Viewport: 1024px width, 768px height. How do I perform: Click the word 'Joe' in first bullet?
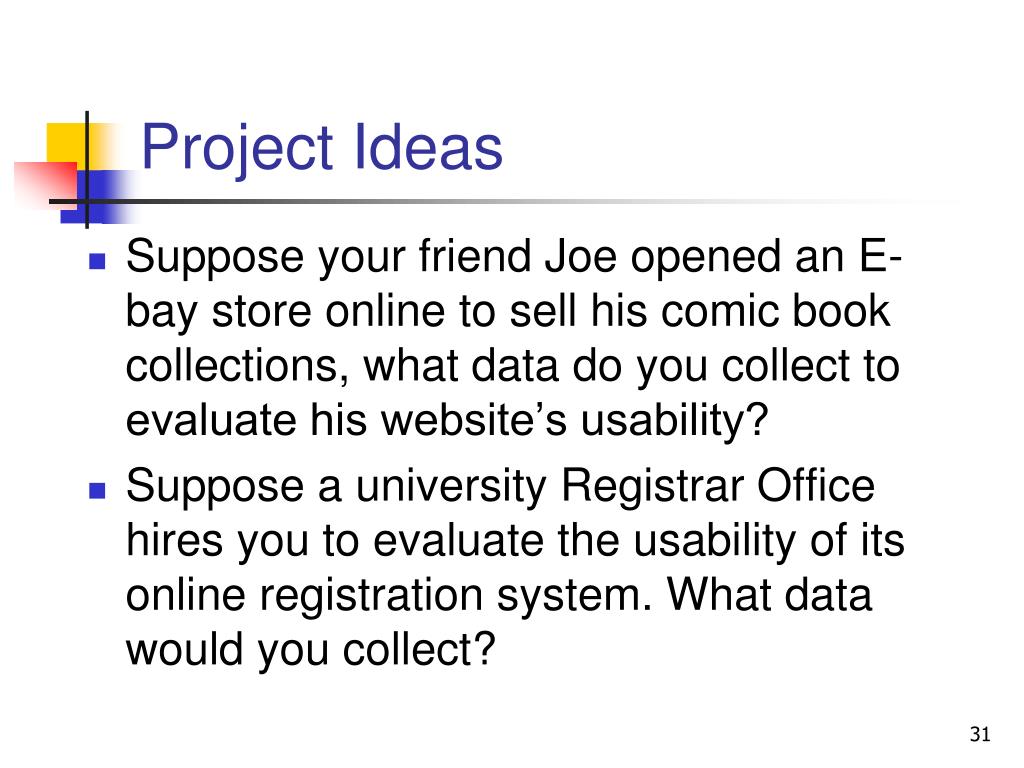581,256
